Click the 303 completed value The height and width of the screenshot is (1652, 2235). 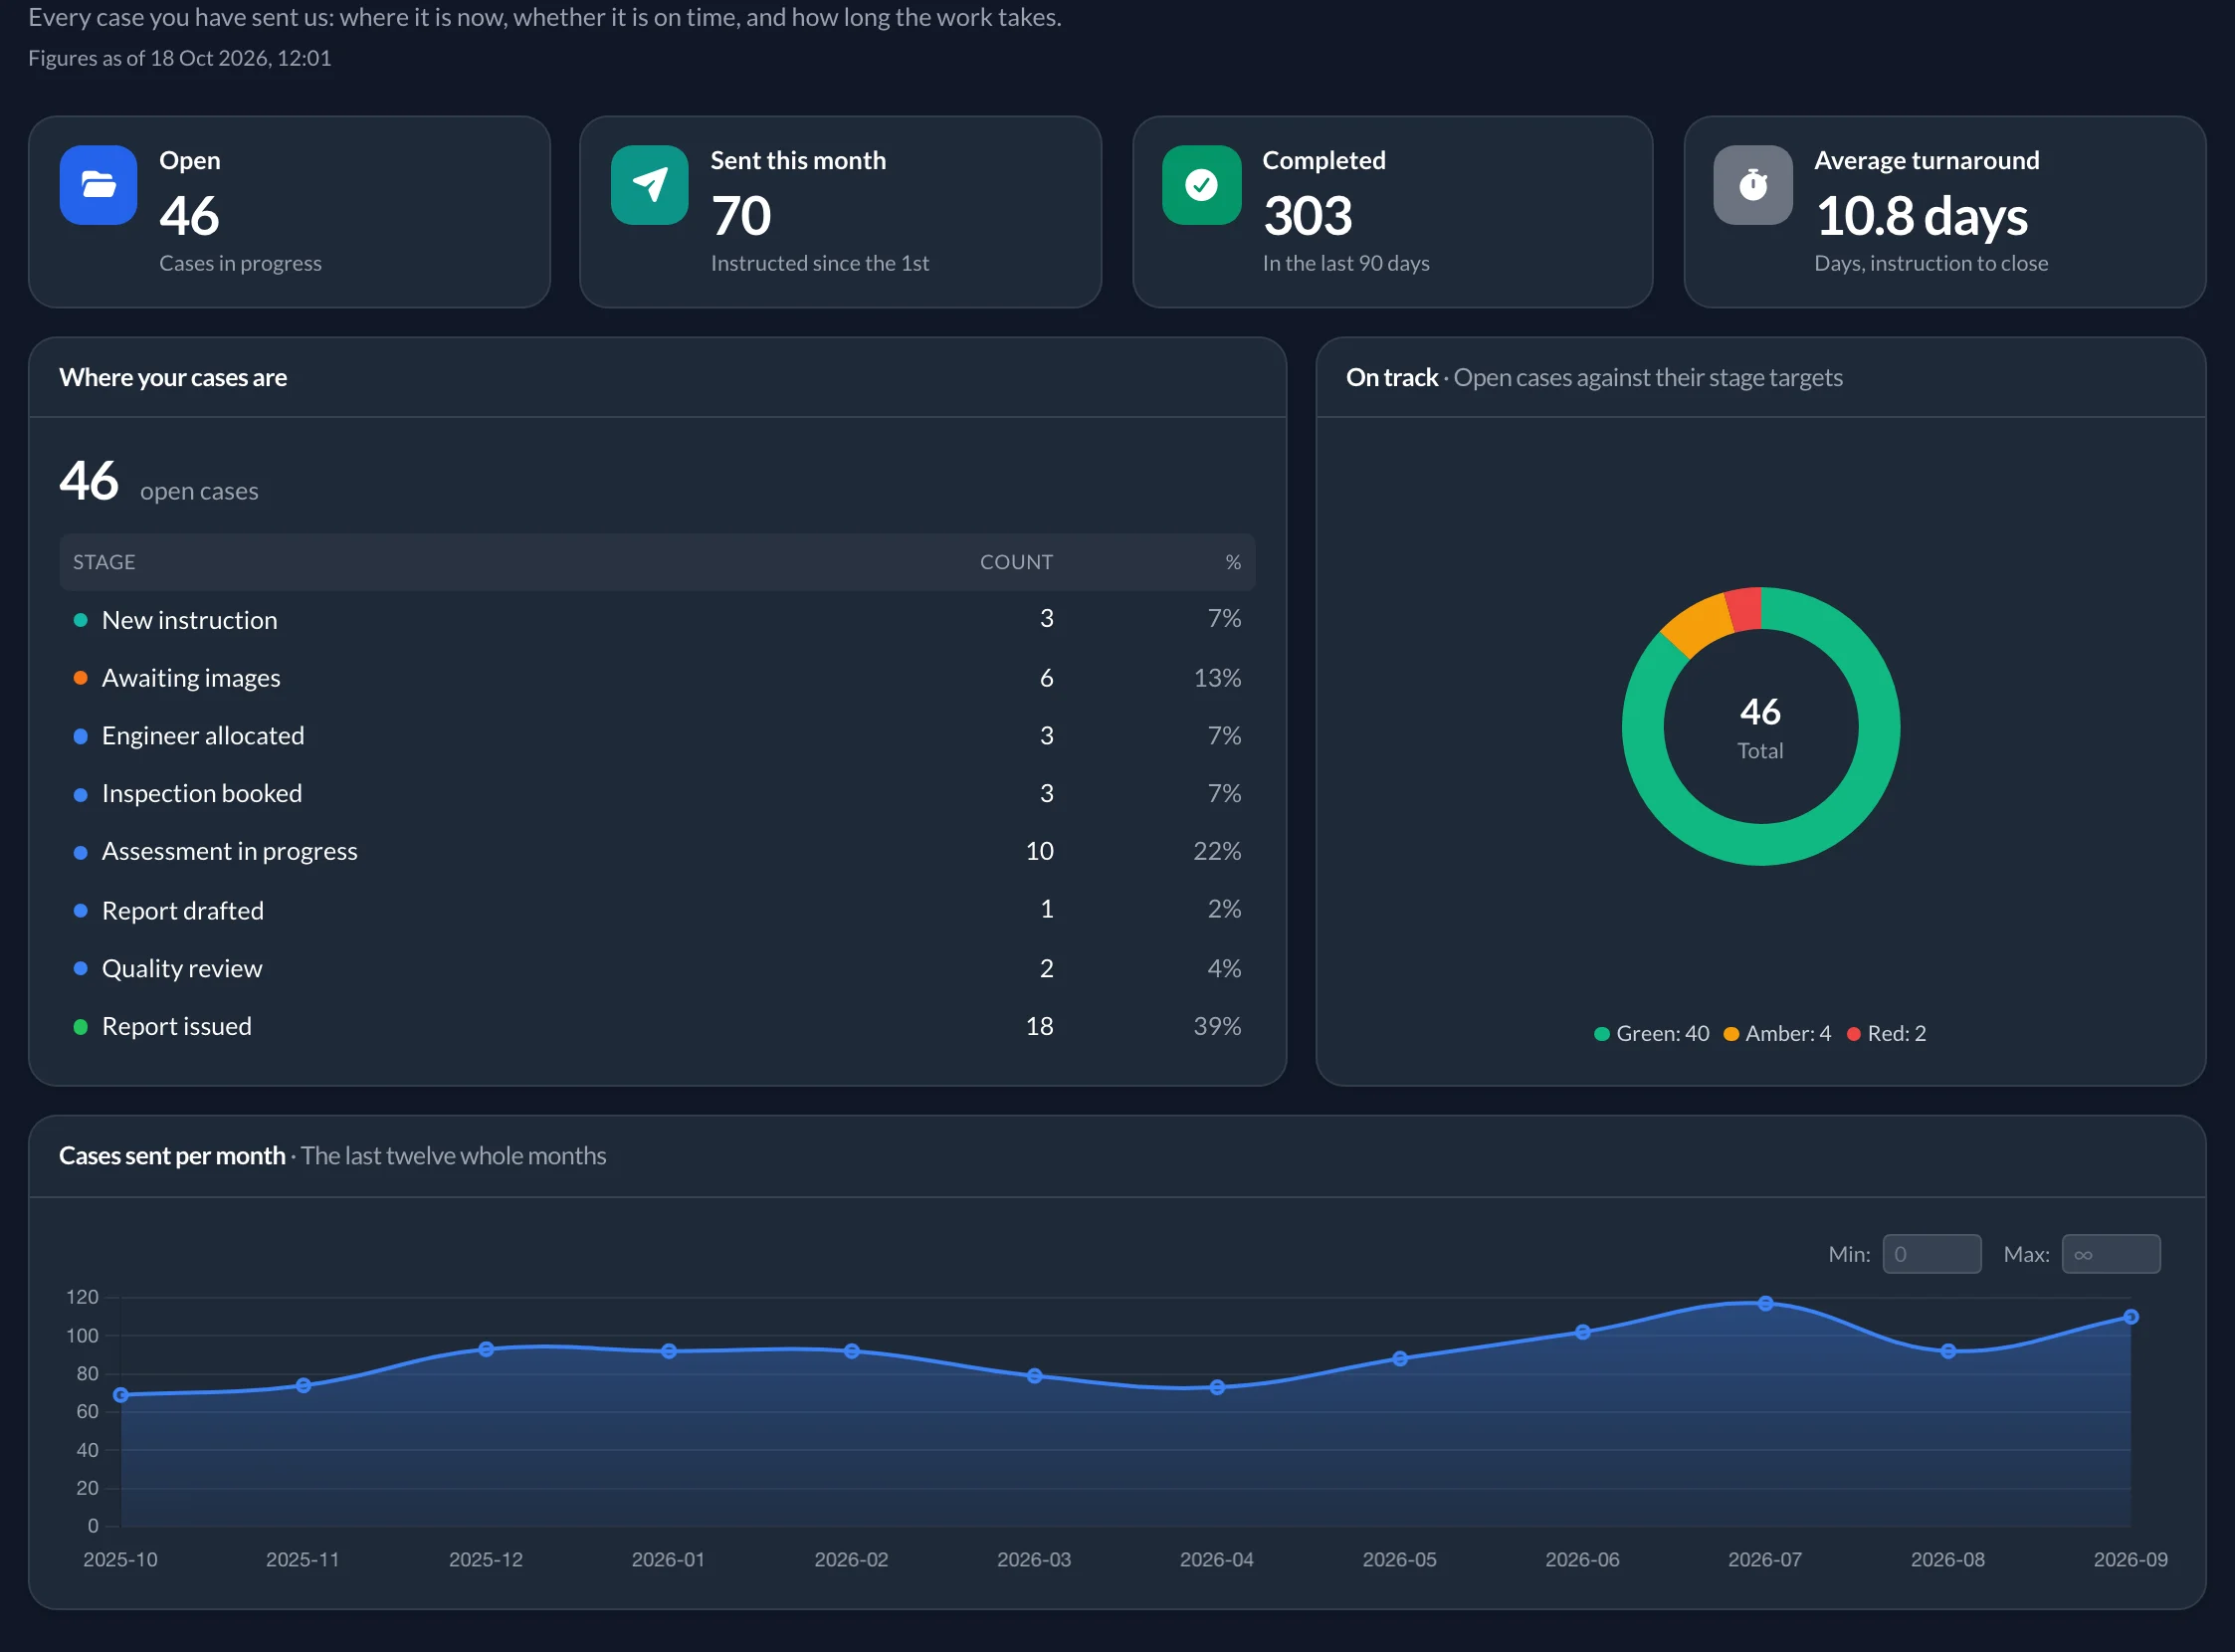tap(1307, 216)
